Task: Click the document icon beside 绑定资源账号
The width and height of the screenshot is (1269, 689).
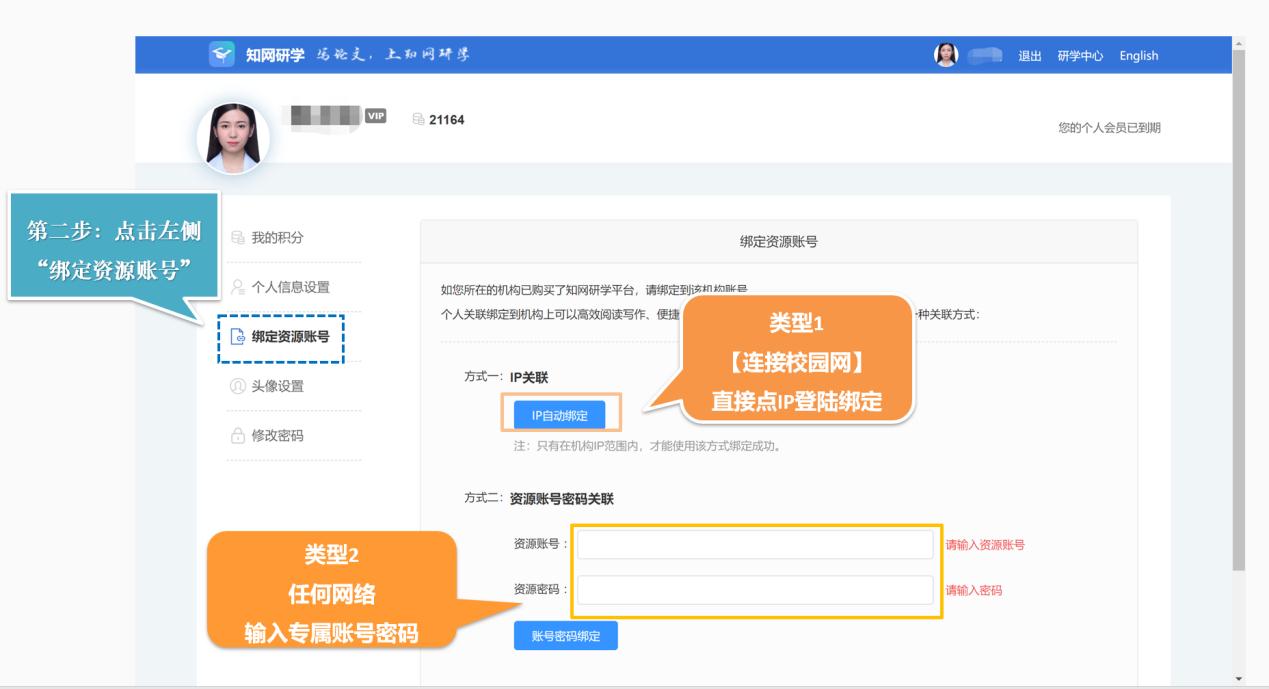Action: coord(238,337)
